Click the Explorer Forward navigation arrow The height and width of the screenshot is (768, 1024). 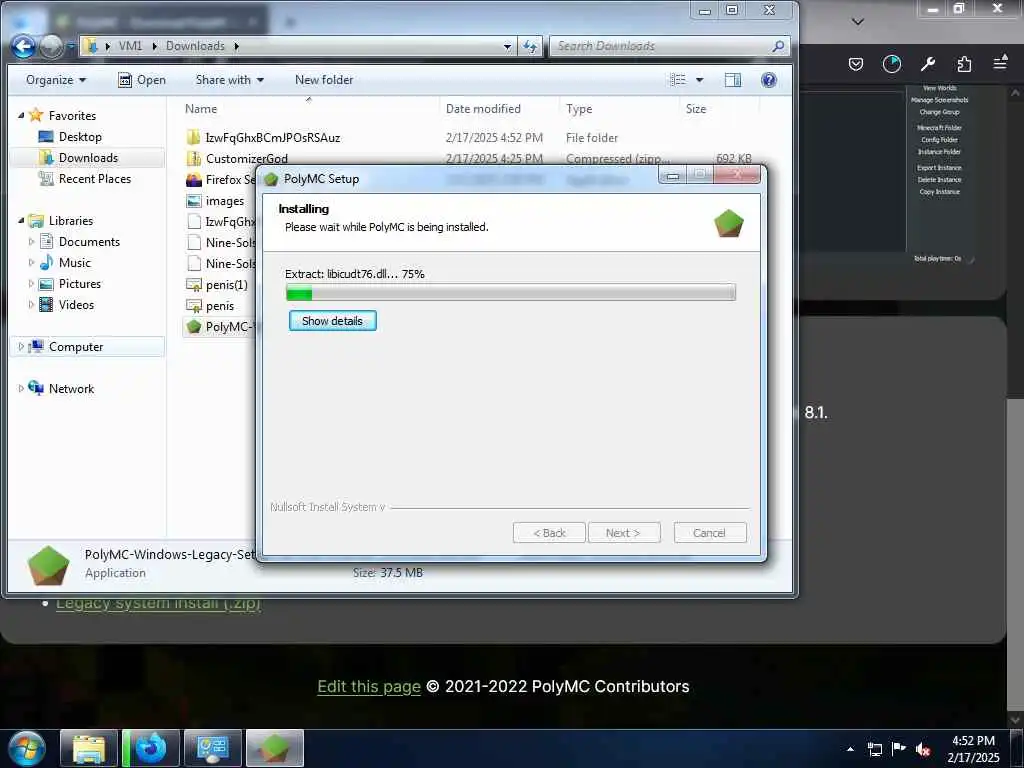pyautogui.click(x=52, y=46)
